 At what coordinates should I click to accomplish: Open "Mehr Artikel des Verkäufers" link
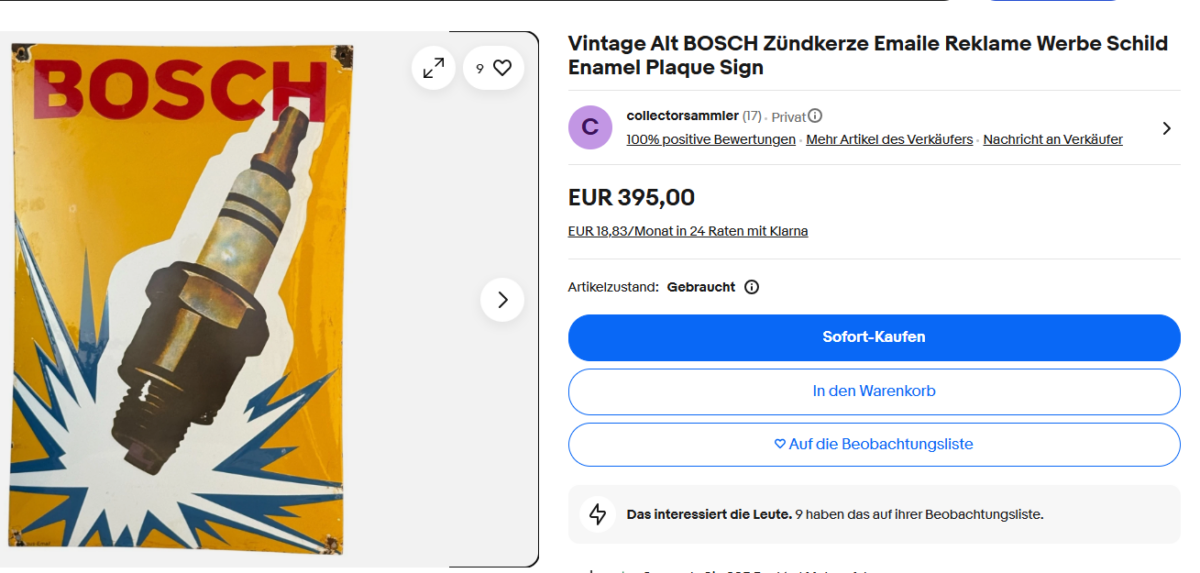889,140
